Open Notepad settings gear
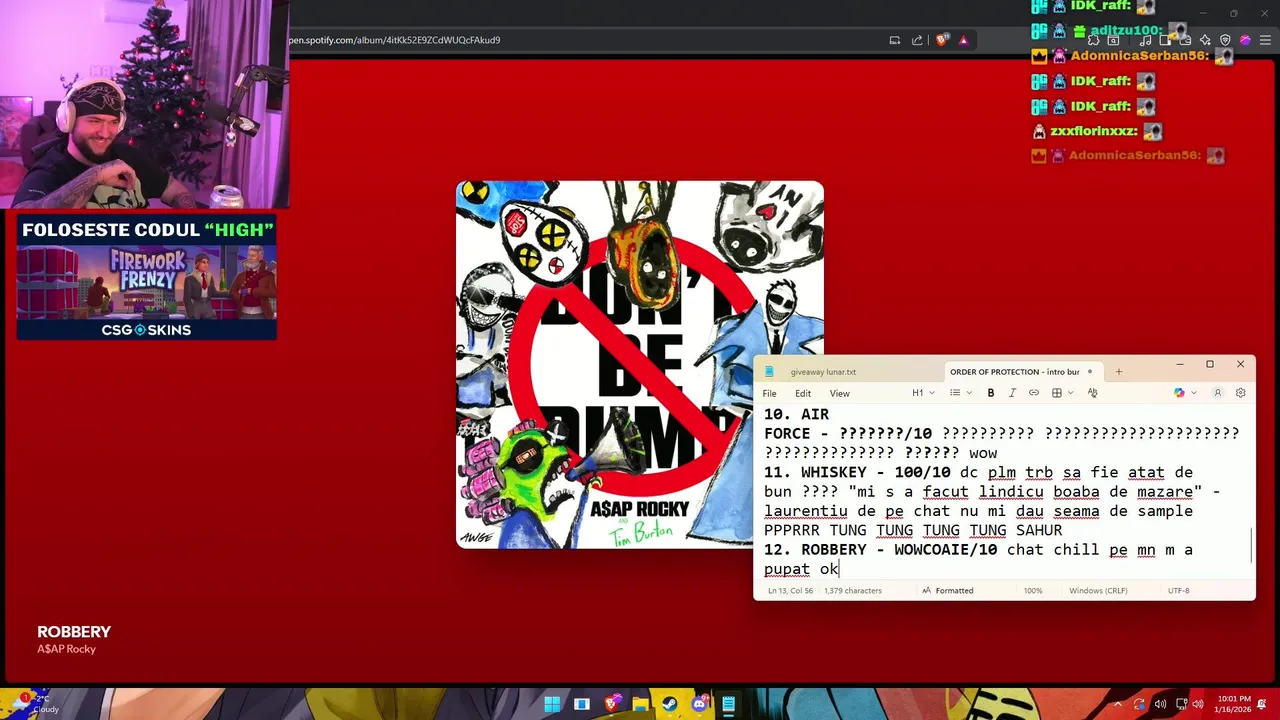Viewport: 1280px width, 720px height. (x=1241, y=393)
